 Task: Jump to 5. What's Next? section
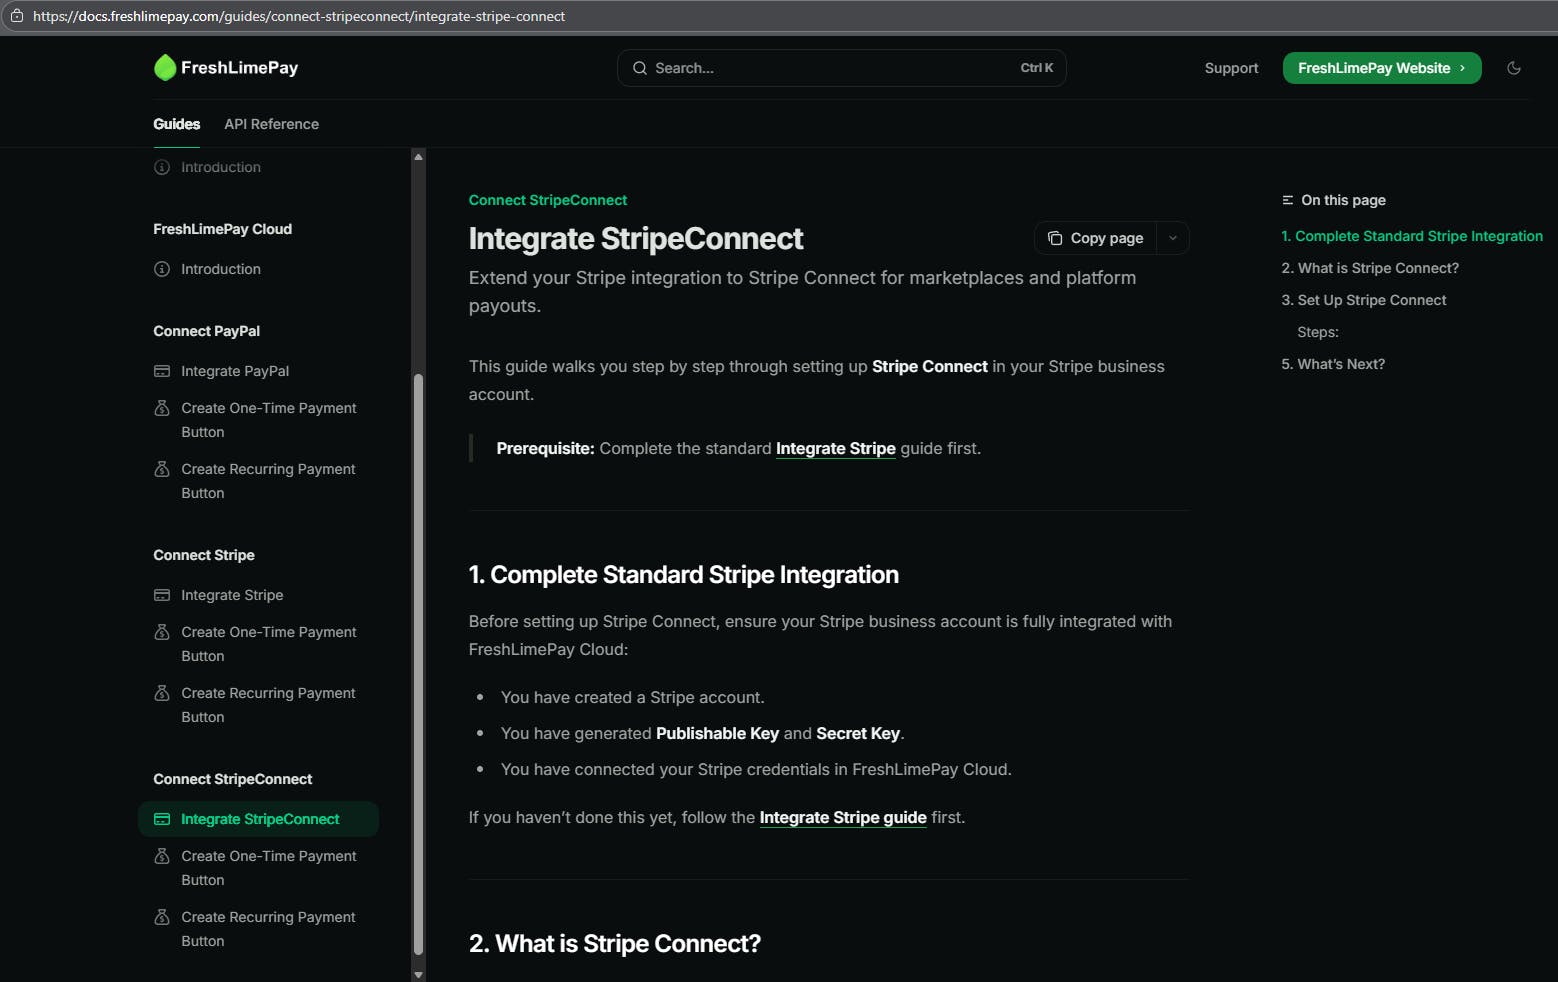tap(1333, 364)
